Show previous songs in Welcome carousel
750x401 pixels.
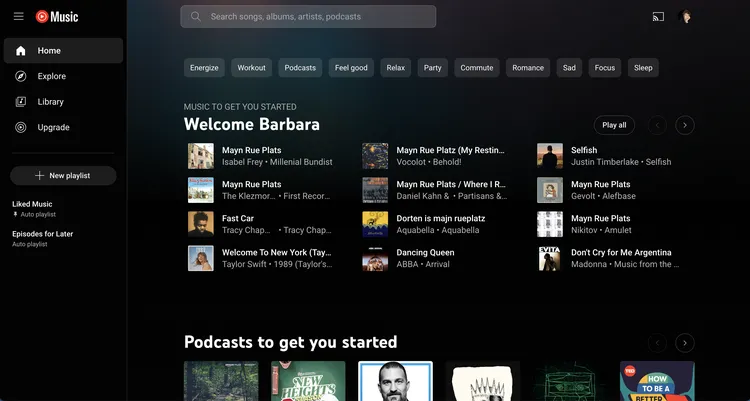tap(657, 125)
